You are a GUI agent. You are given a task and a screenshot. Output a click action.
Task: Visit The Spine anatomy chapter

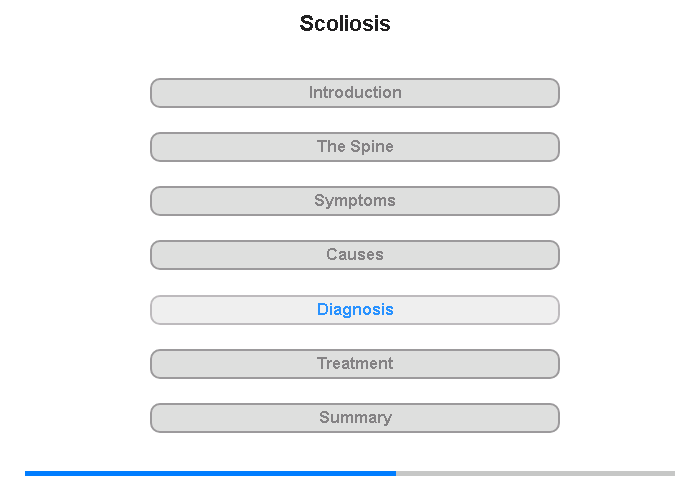point(355,147)
